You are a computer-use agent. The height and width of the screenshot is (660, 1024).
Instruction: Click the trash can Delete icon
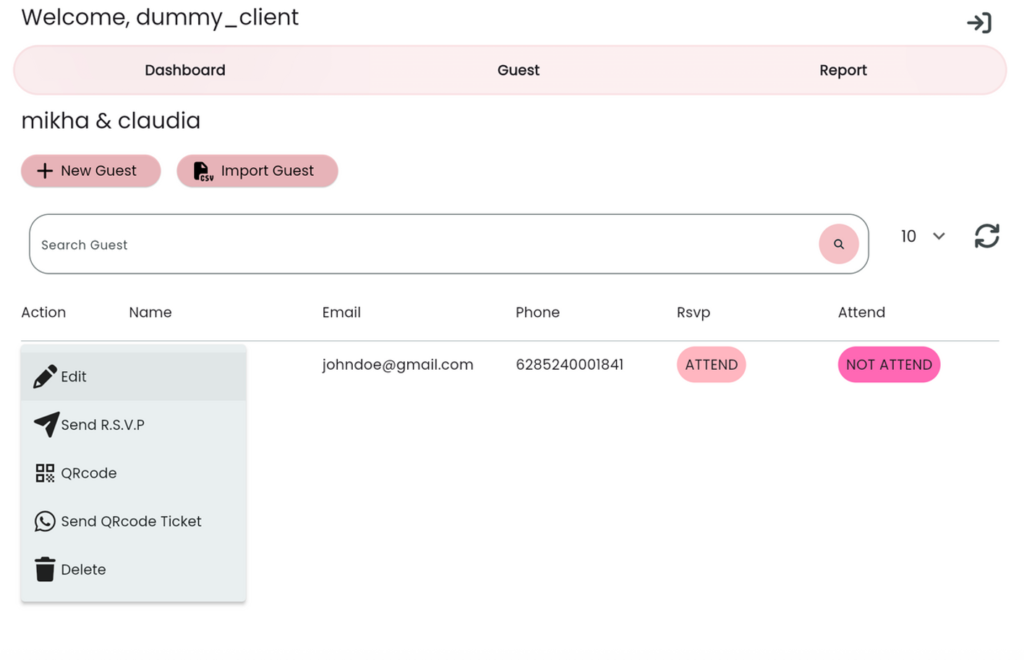tap(45, 569)
